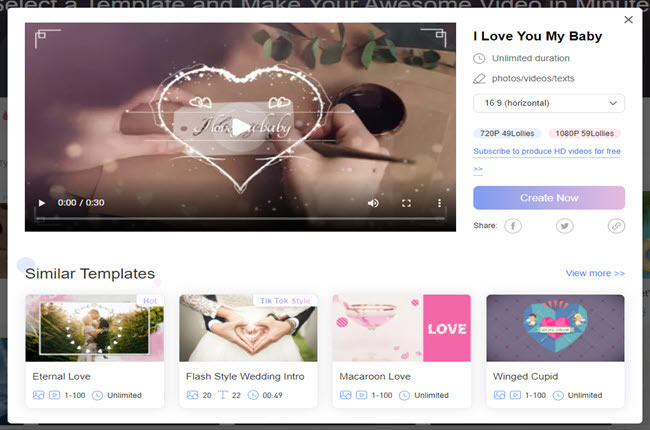Open the video more options menu
This screenshot has height=430, width=650.
439,203
